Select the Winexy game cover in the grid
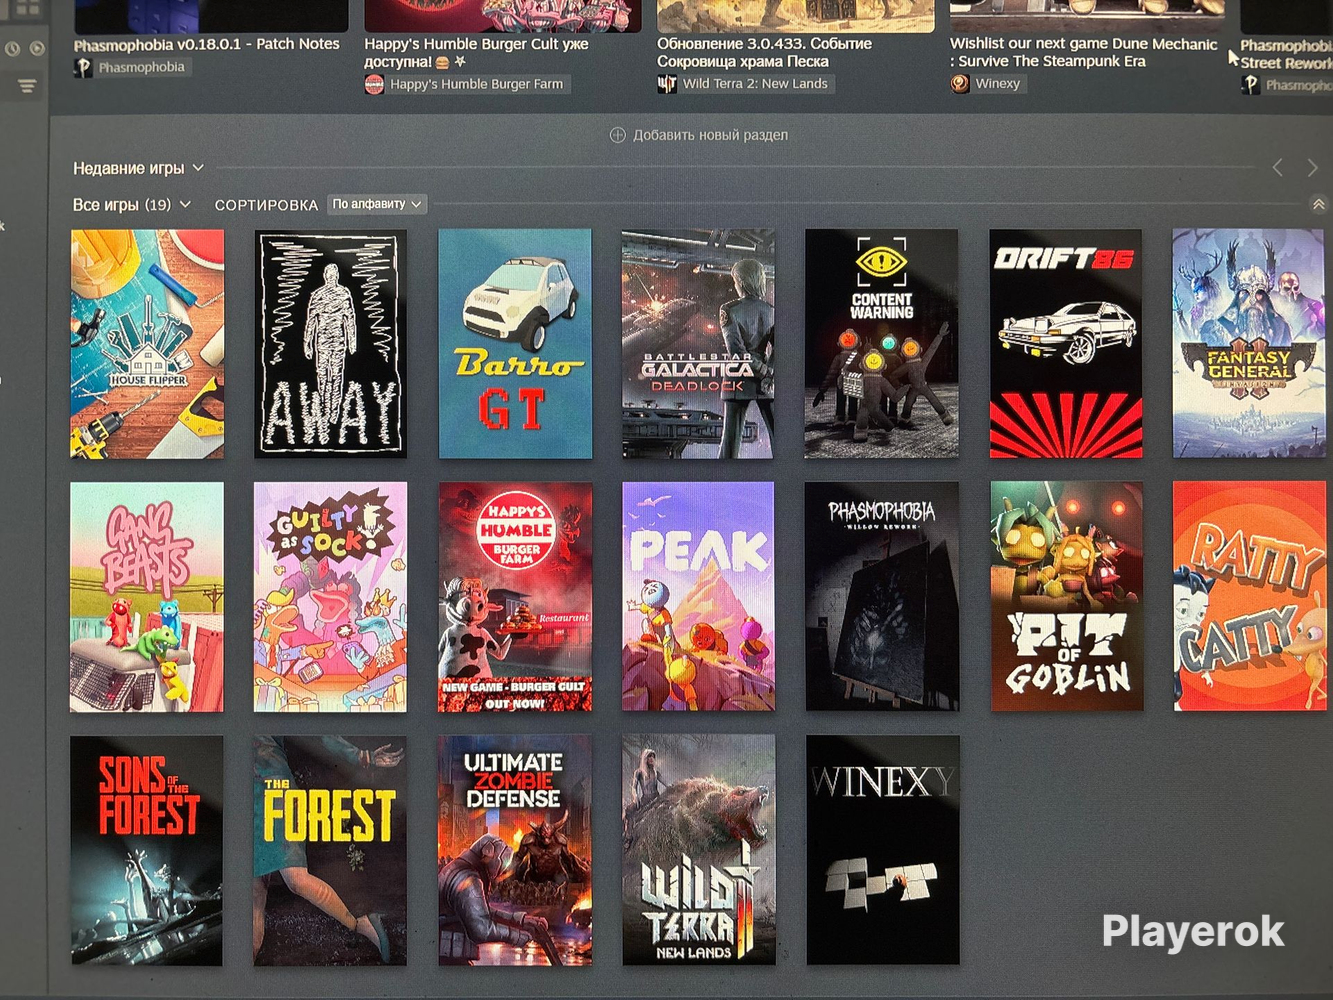This screenshot has width=1333, height=1000. click(x=883, y=851)
